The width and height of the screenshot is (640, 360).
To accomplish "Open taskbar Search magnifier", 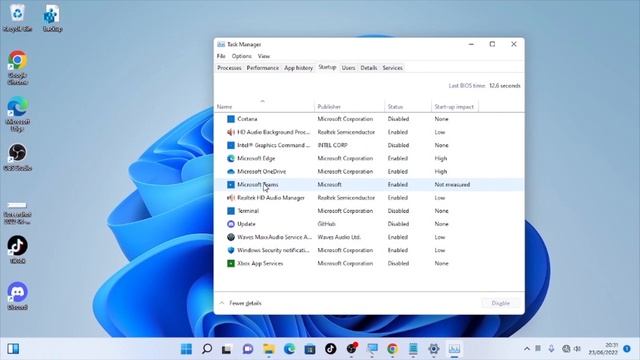I will tap(207, 349).
